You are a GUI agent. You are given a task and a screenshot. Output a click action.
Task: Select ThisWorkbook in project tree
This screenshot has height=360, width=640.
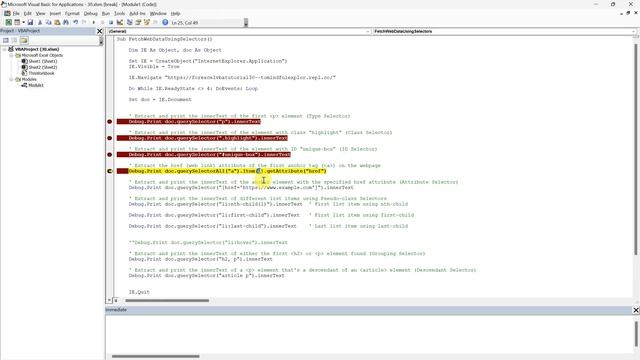pos(41,73)
